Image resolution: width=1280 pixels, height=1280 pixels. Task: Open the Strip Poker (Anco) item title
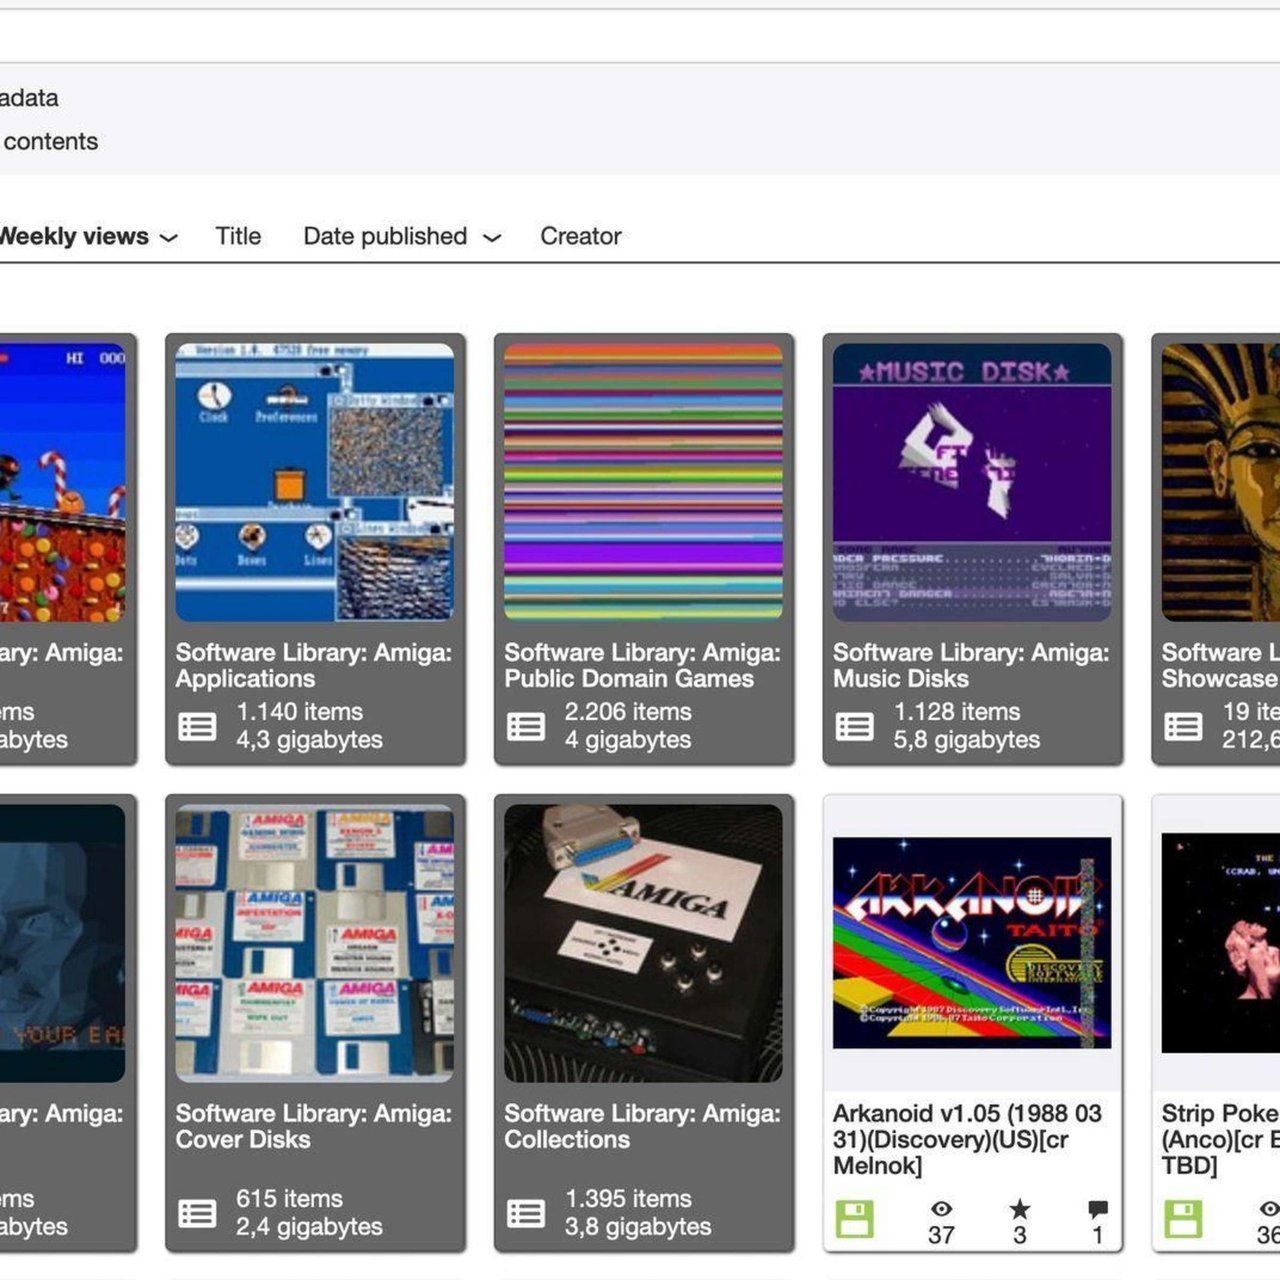1220,1139
